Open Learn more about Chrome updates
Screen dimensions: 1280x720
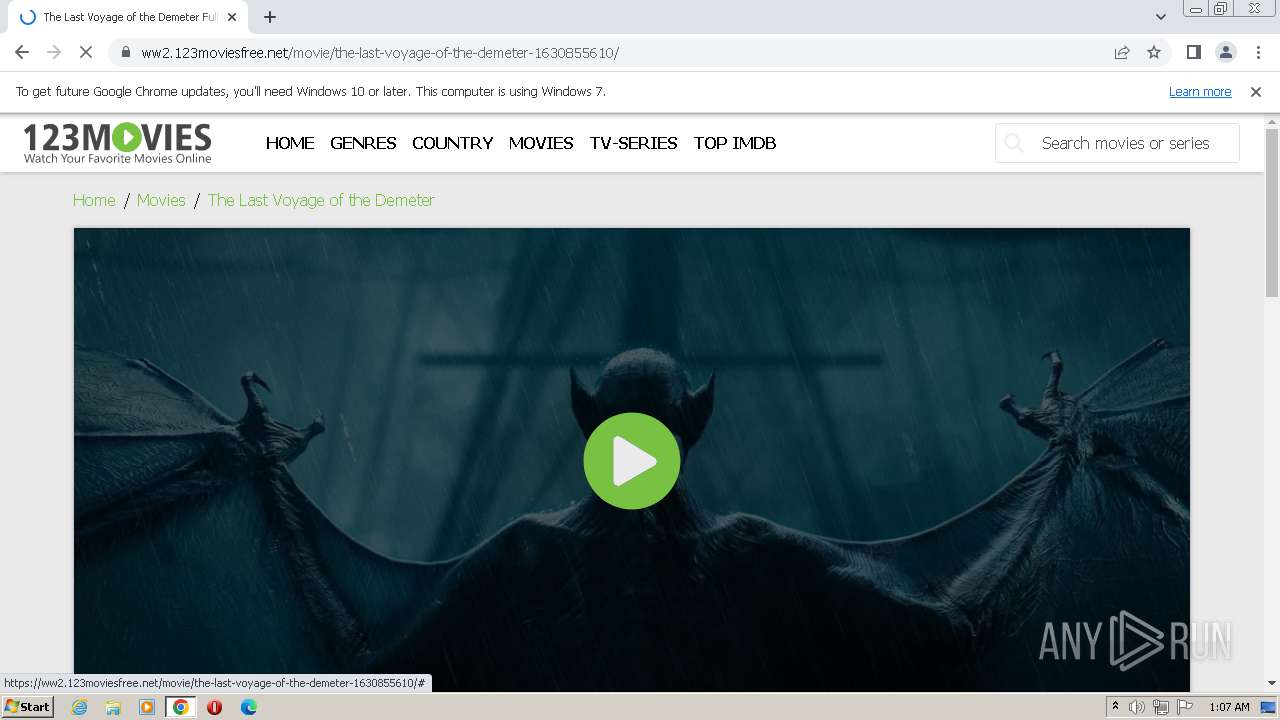(1200, 91)
